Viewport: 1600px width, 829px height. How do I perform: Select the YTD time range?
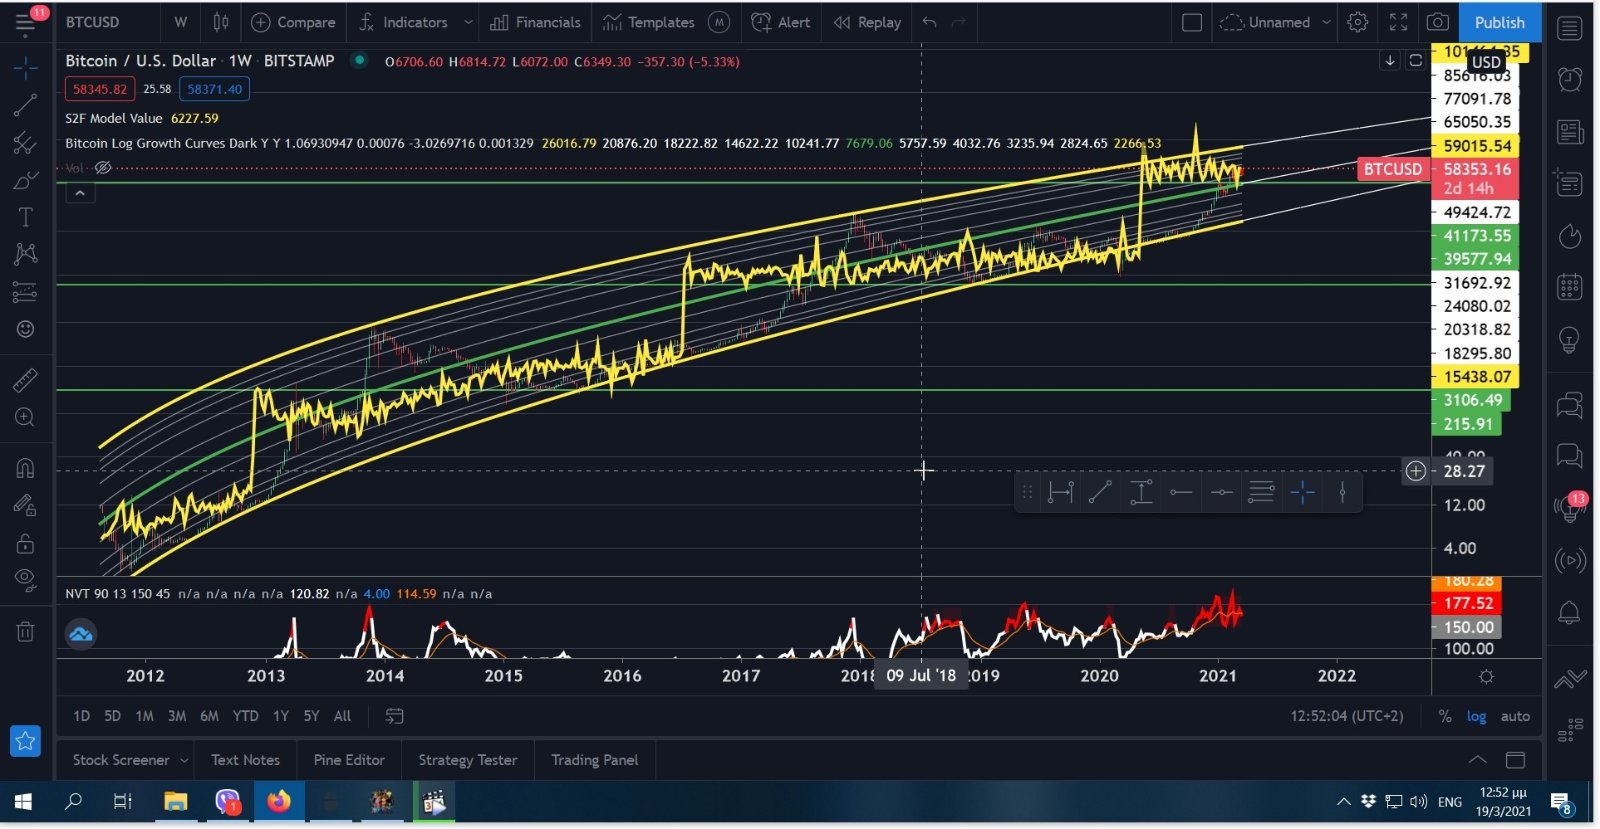(245, 716)
